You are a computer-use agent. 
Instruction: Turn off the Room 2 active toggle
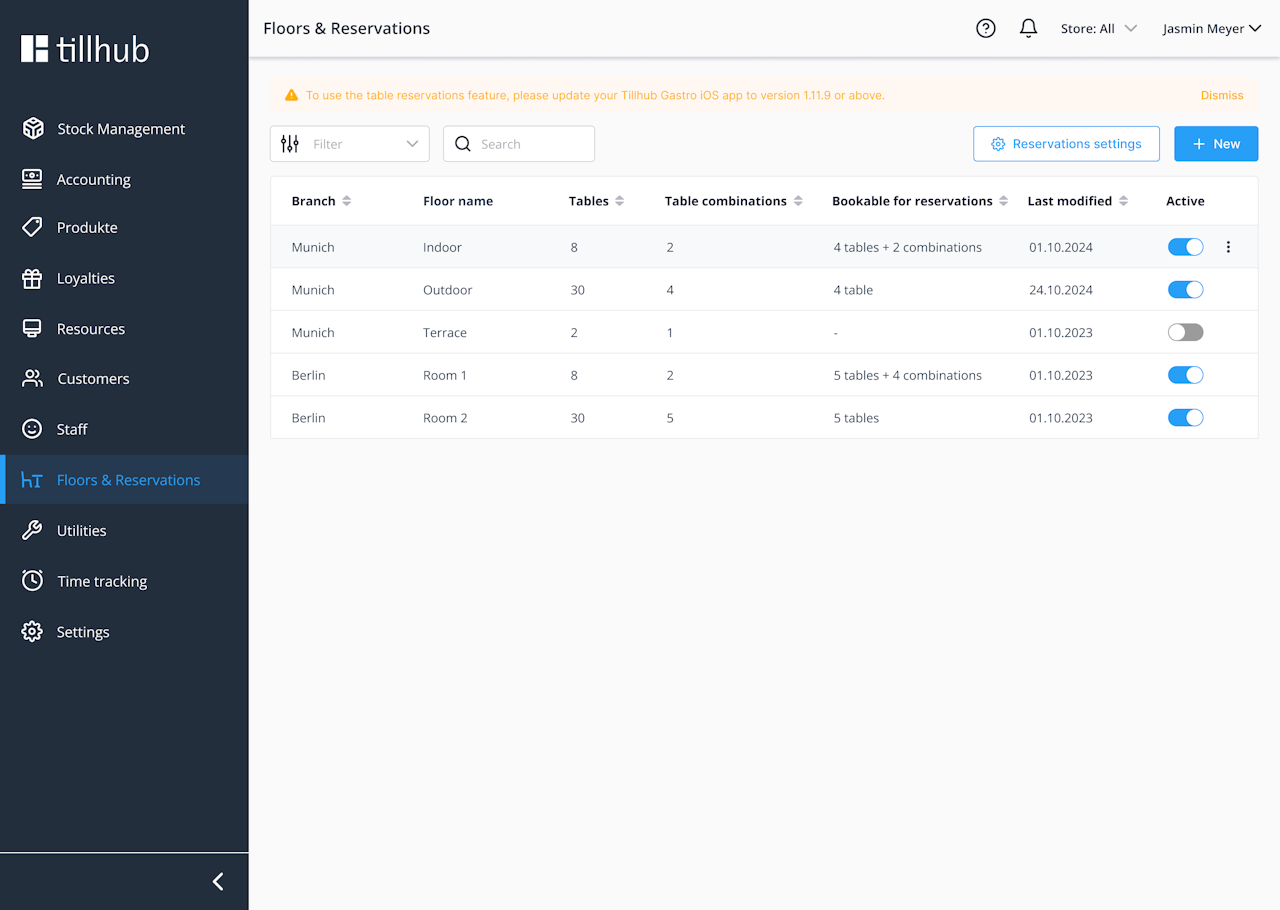pyautogui.click(x=1185, y=418)
